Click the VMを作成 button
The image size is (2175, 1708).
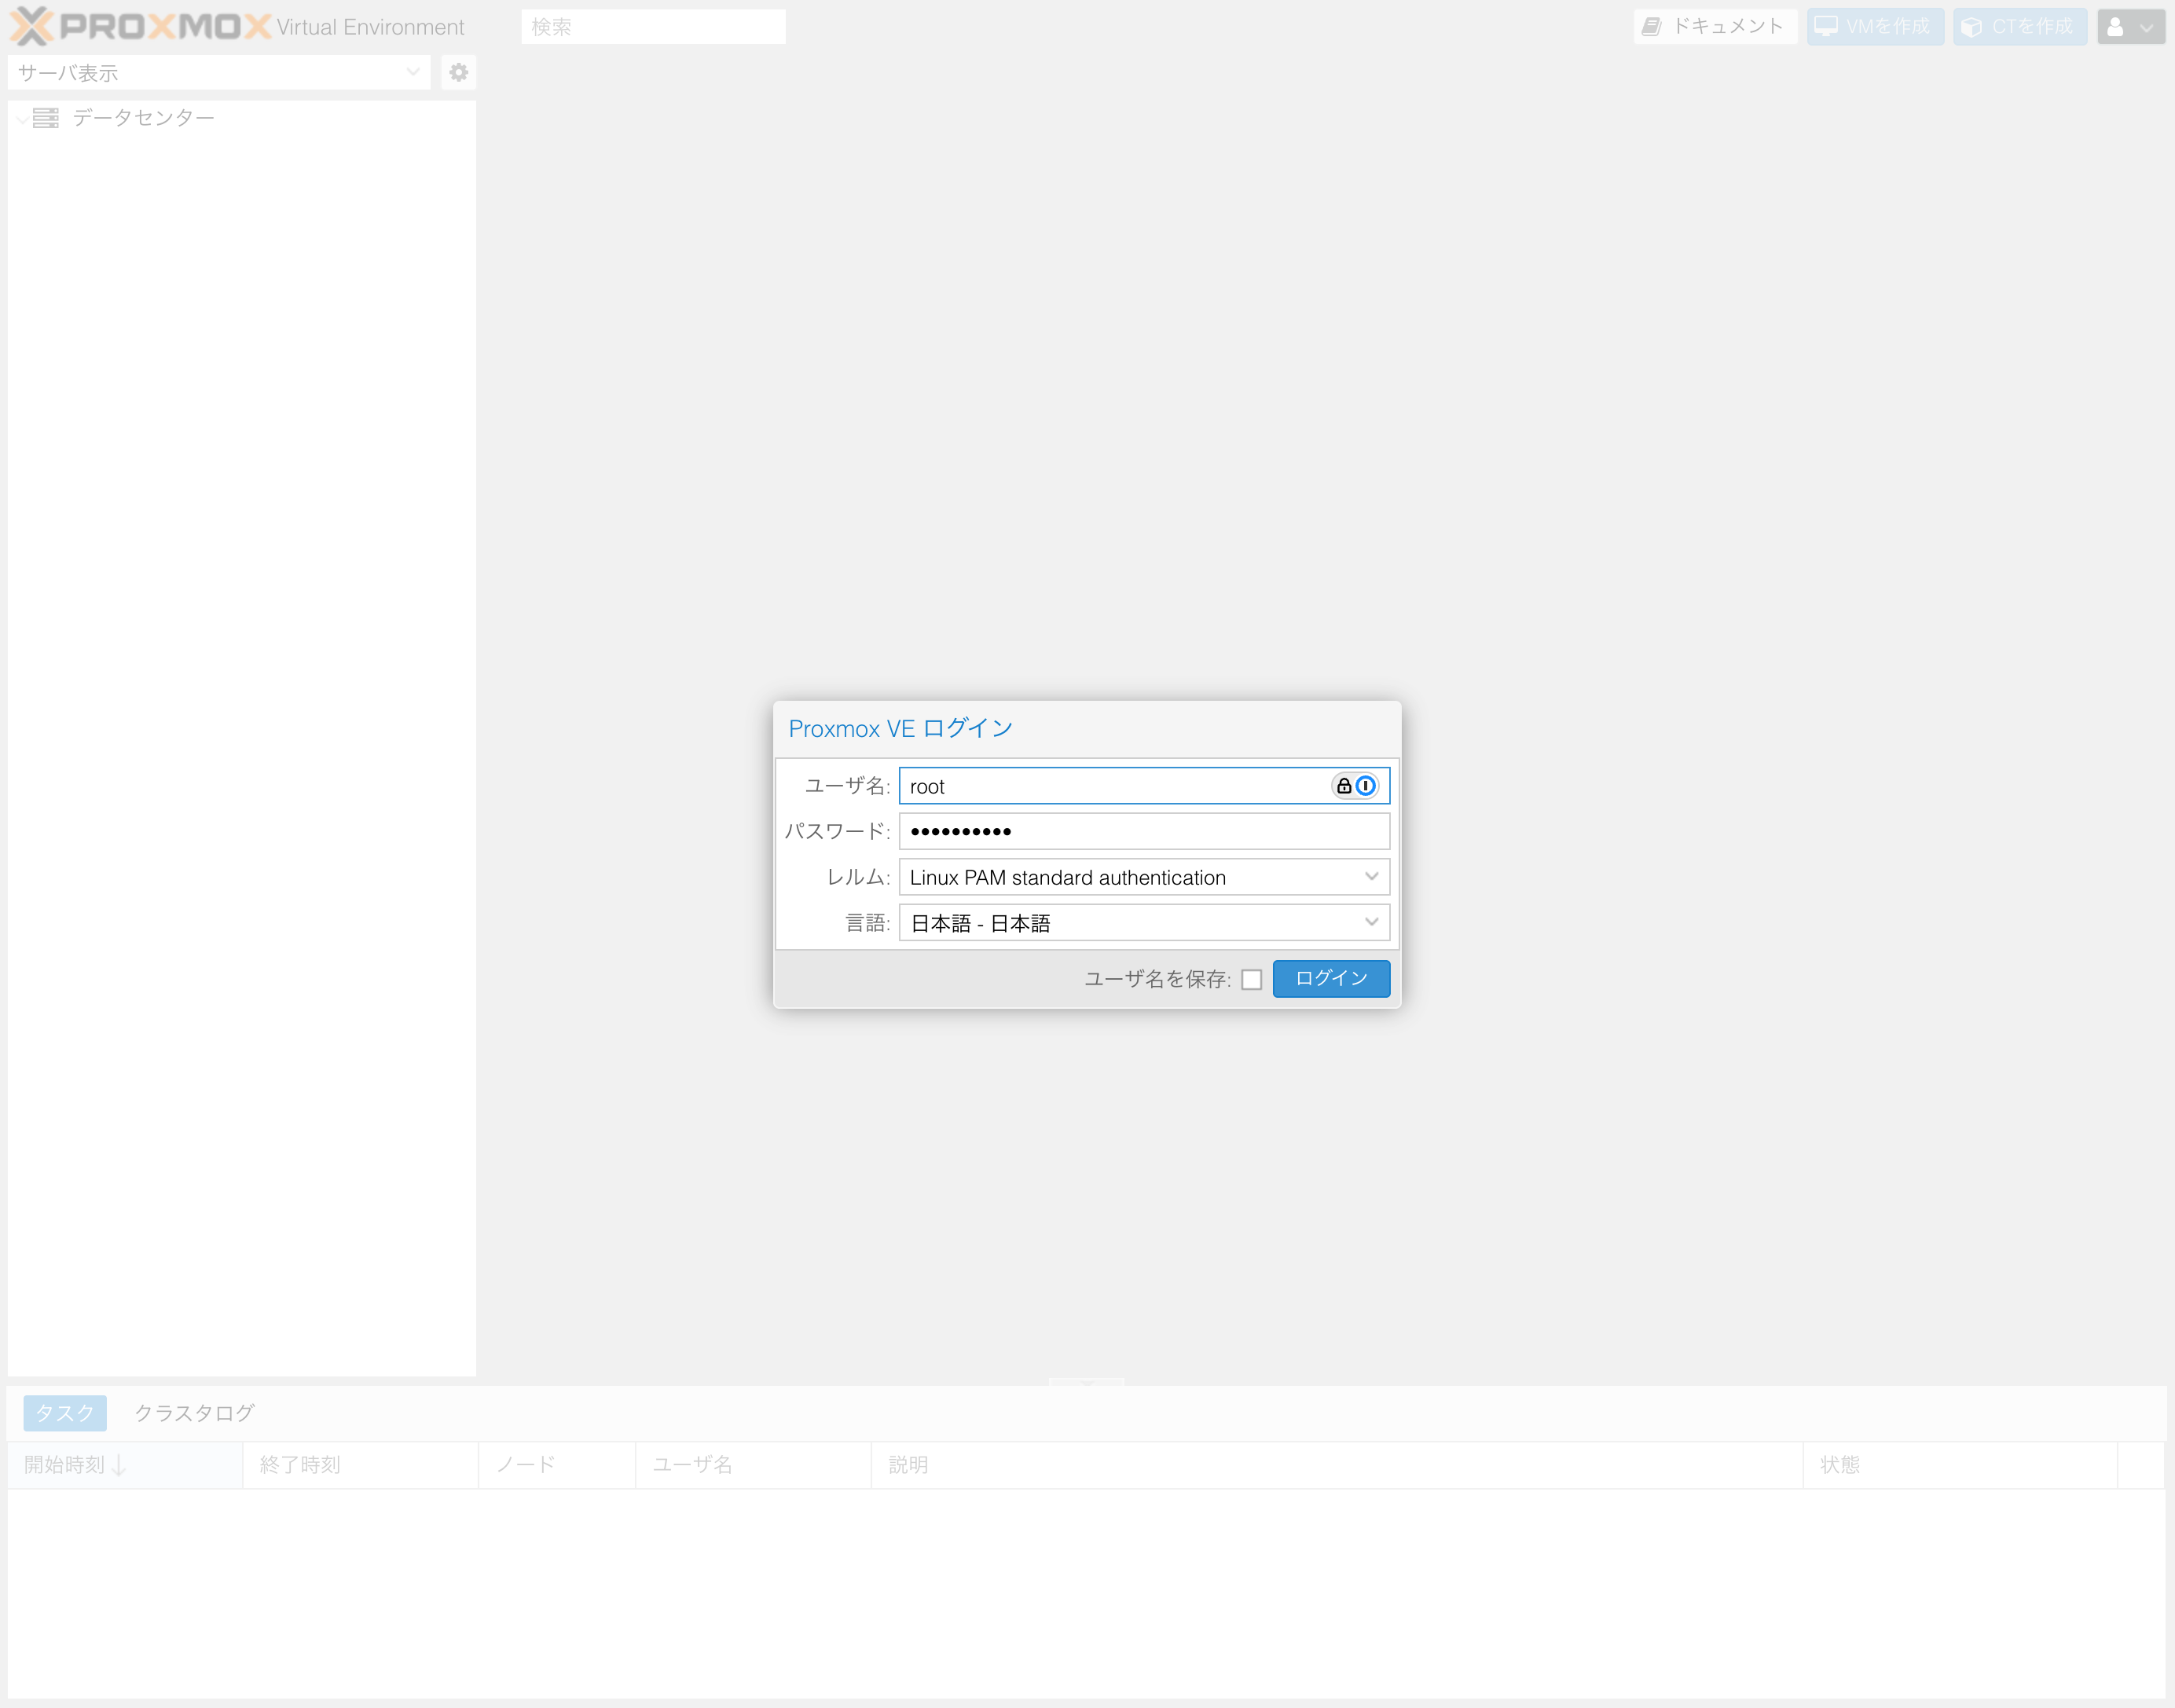[x=1875, y=27]
